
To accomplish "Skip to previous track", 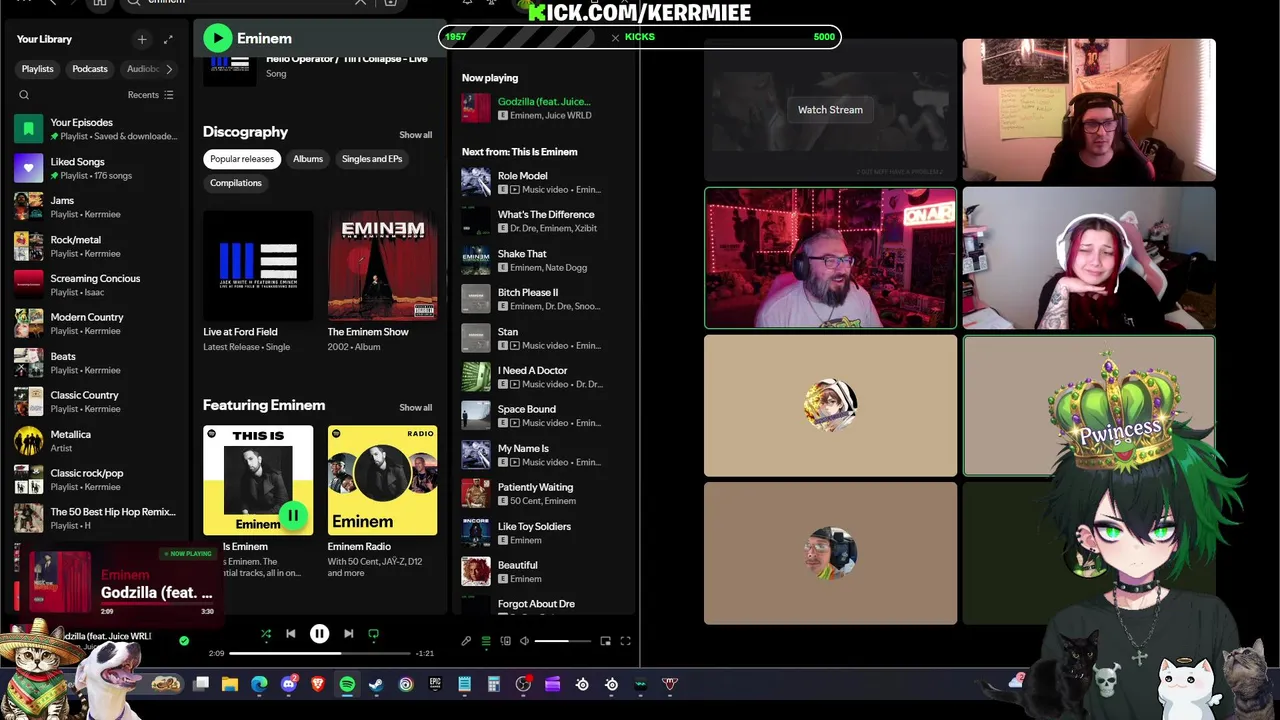I will coord(291,633).
